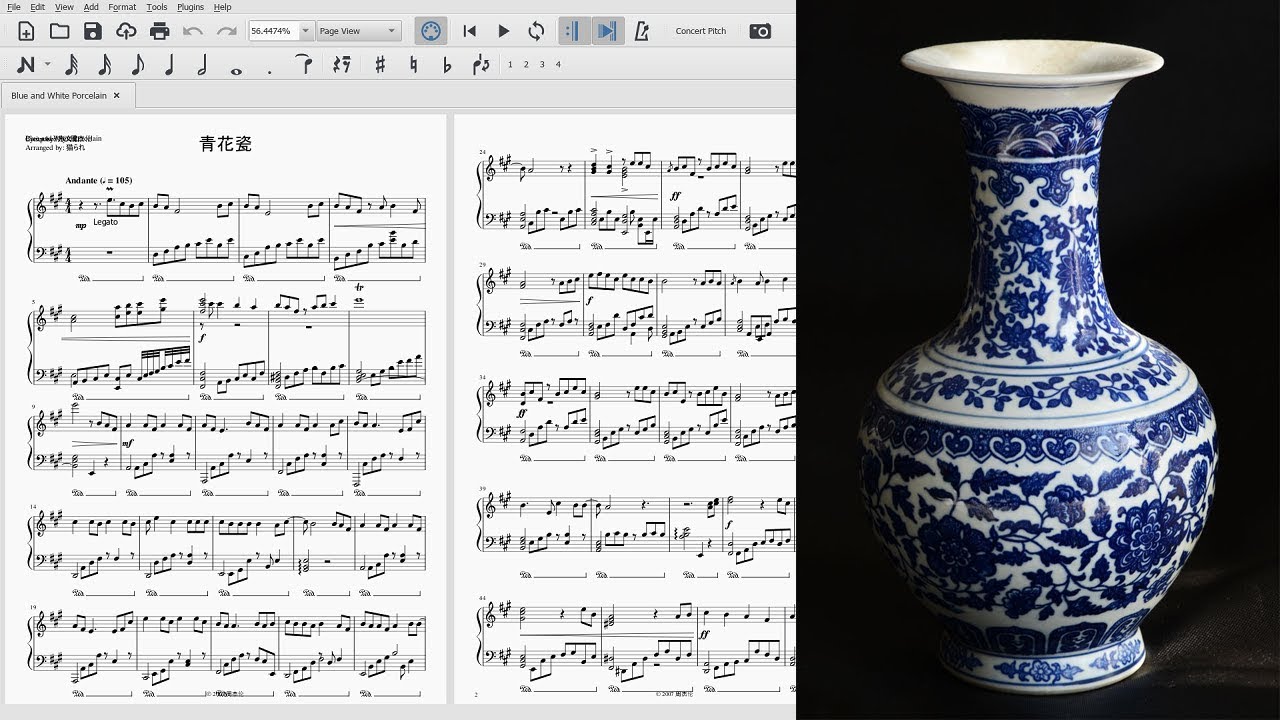Viewport: 1280px width, 720px height.
Task: Toggle Concert Pitch button
Action: 701,31
